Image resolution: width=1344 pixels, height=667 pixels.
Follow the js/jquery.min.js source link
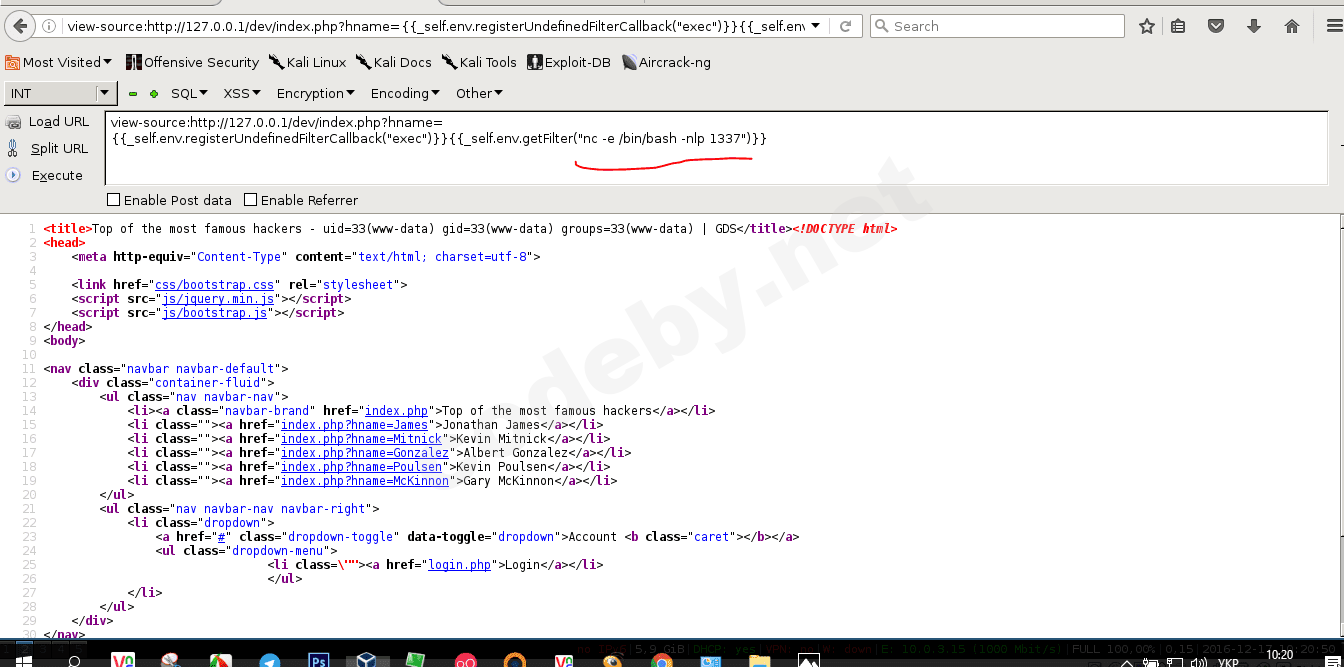point(218,299)
